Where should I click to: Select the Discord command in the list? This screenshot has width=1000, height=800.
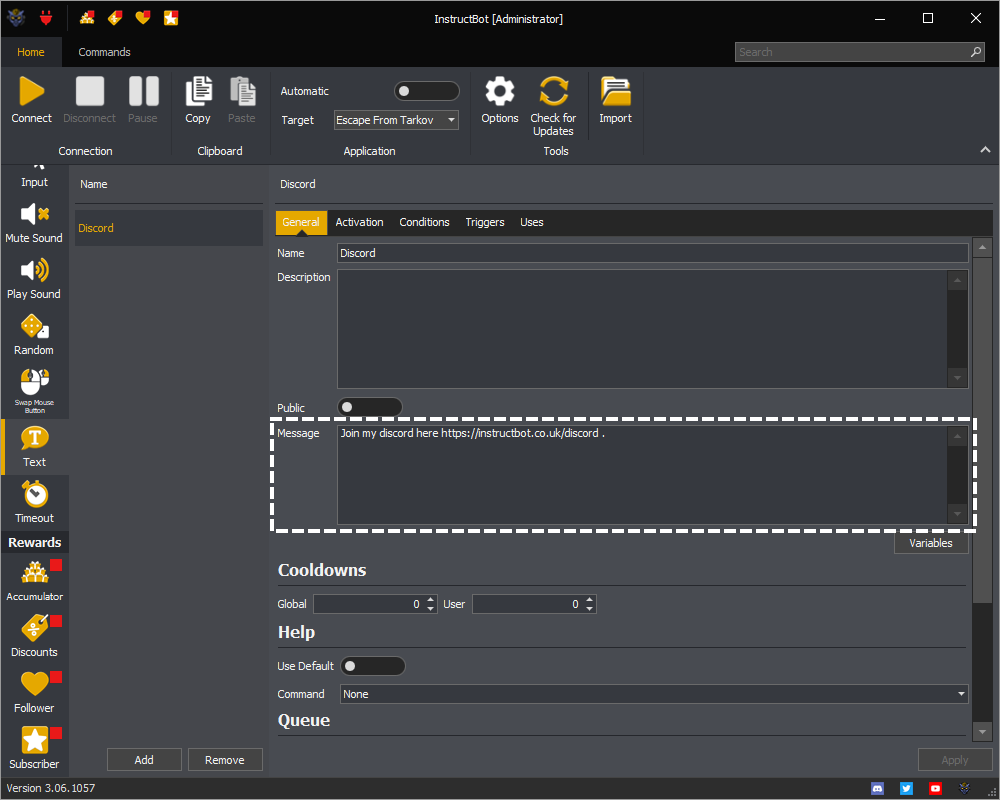click(x=169, y=228)
